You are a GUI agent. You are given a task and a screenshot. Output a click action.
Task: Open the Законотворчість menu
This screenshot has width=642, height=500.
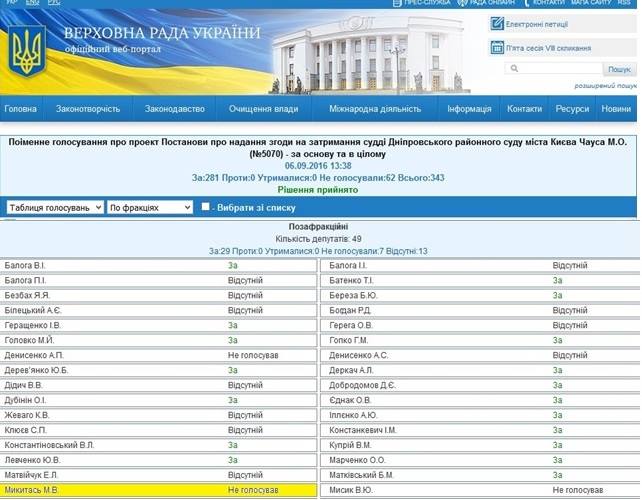click(88, 109)
